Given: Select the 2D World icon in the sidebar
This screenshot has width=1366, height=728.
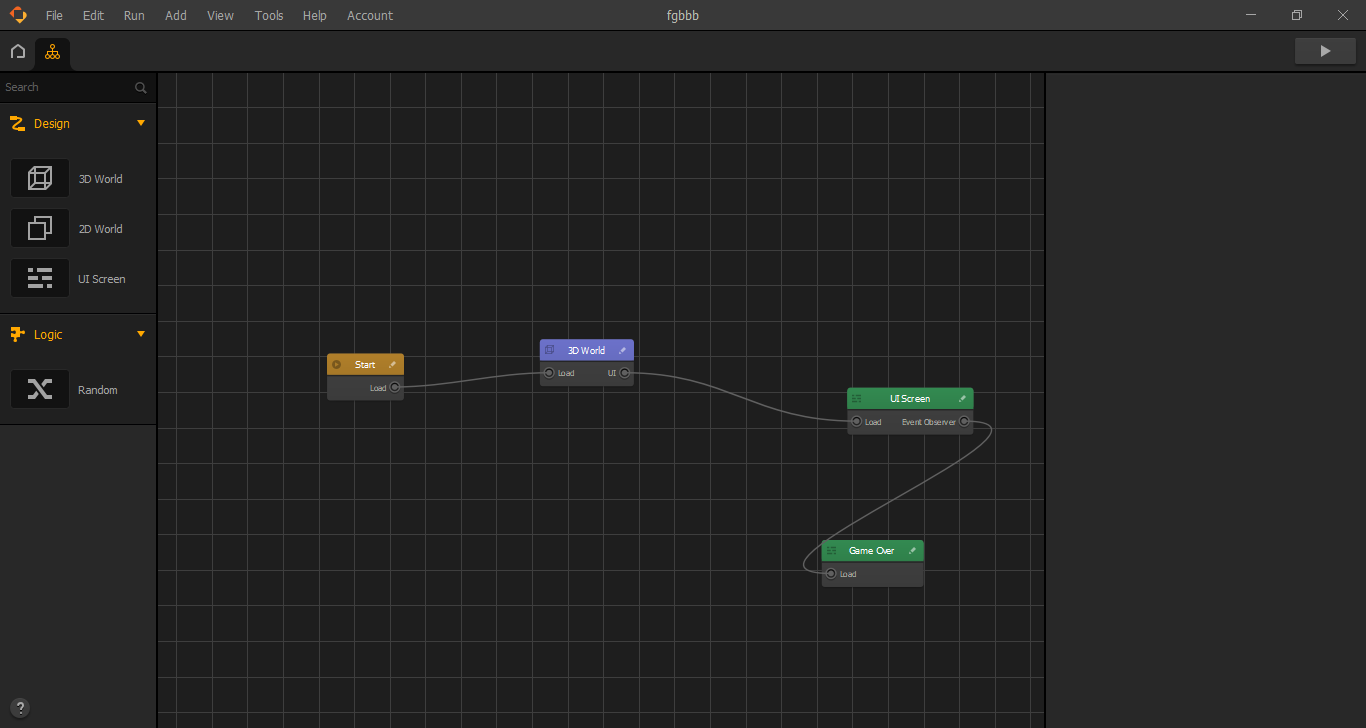Looking at the screenshot, I should click(40, 228).
